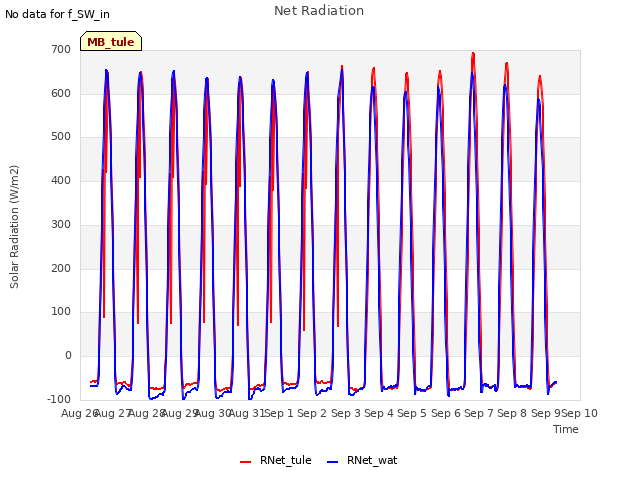Click the Sep 10 x-axis date label
Screen dimensions: 640x480
click(580, 413)
